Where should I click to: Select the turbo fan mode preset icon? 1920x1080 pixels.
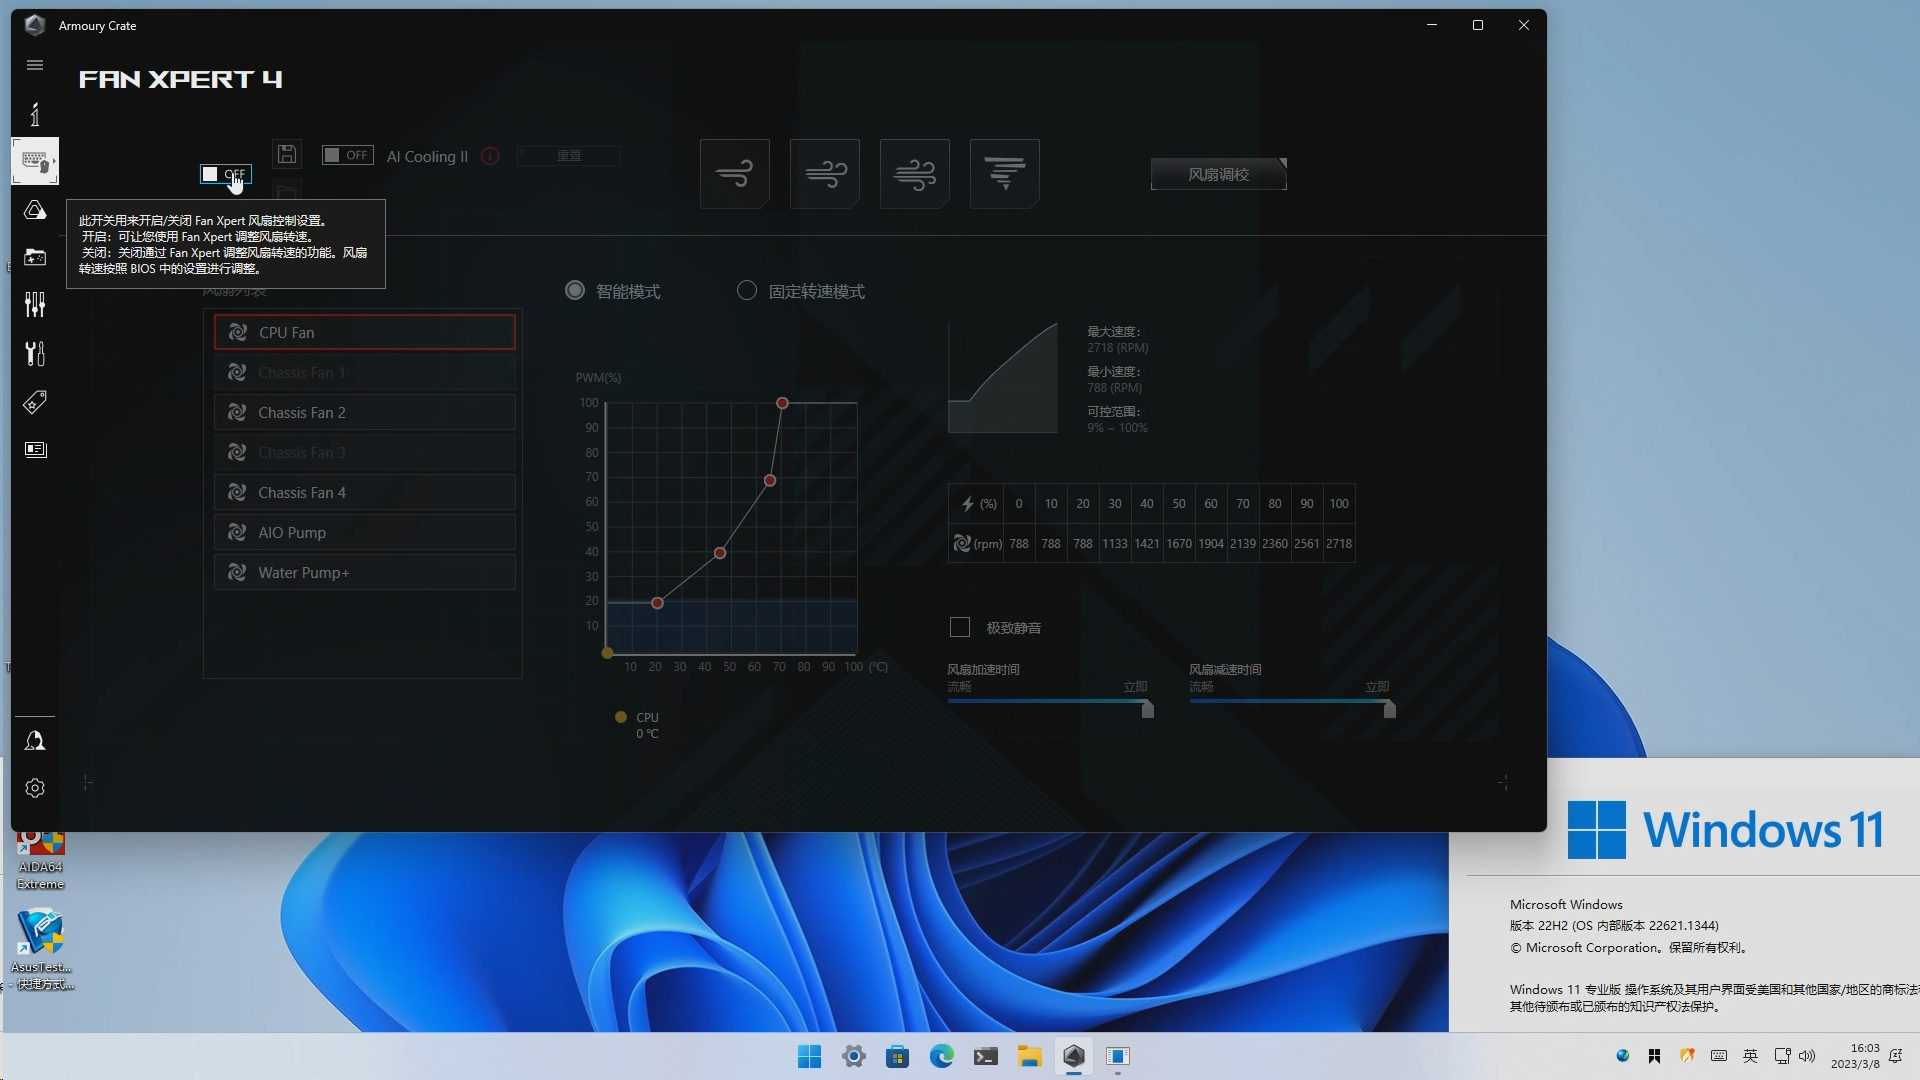(x=914, y=174)
